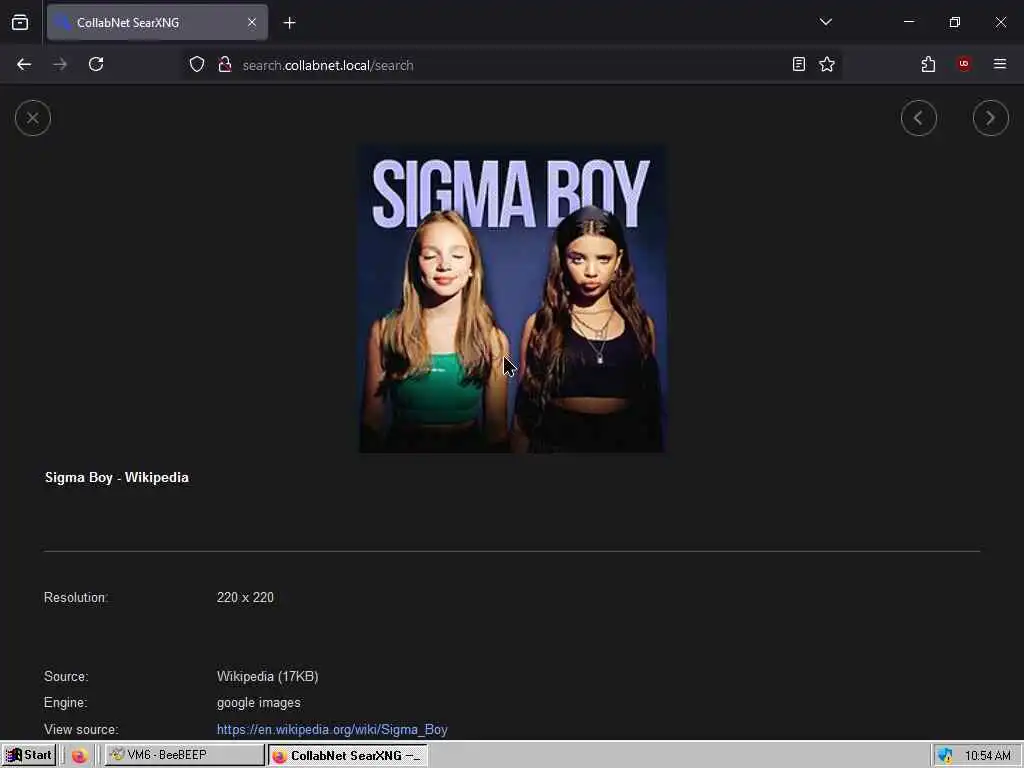The image size is (1024, 768).
Task: Click the 'View source:' label
Action: click(x=81, y=729)
